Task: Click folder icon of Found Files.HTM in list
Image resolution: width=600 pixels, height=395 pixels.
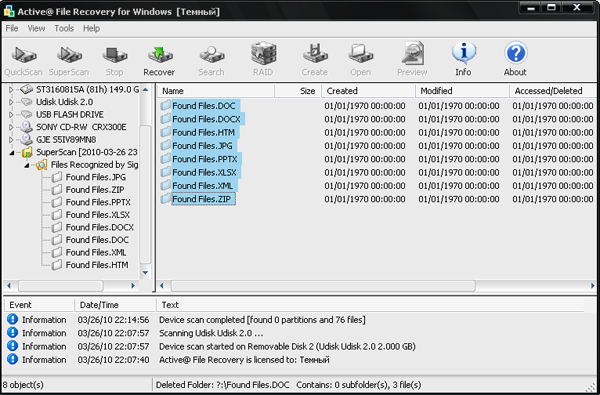Action: [x=165, y=132]
